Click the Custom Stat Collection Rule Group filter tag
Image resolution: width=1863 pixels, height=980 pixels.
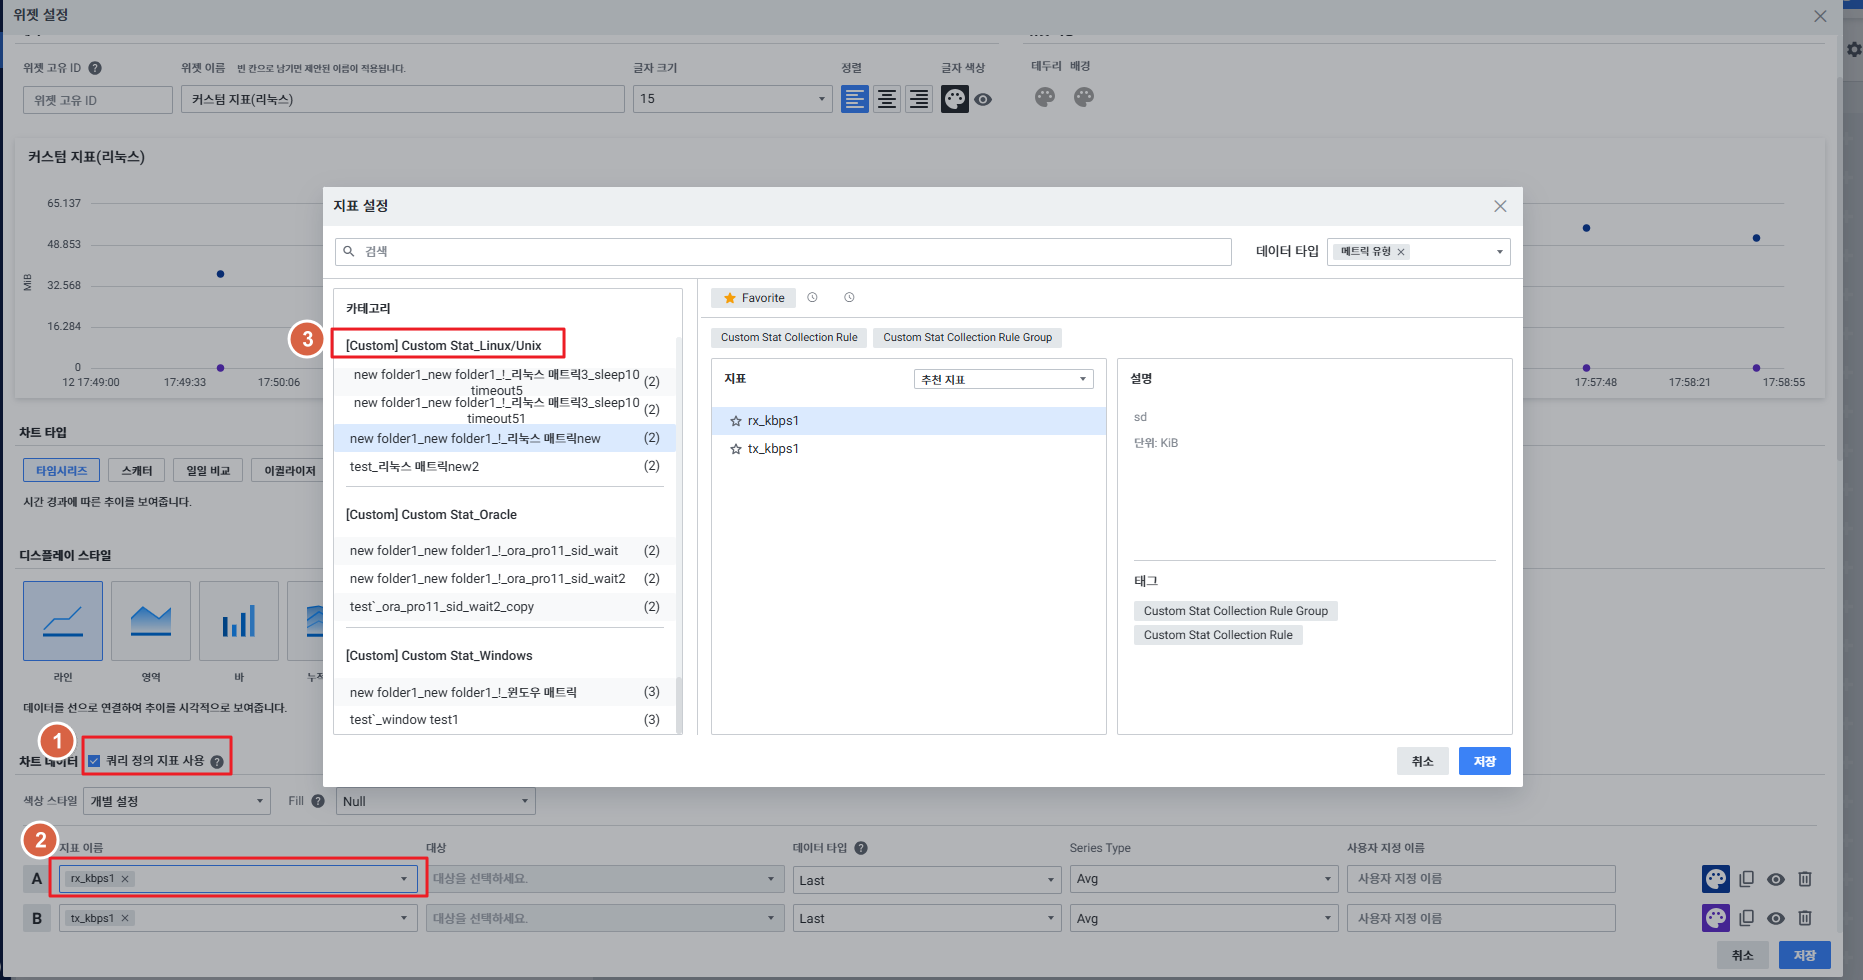(967, 338)
